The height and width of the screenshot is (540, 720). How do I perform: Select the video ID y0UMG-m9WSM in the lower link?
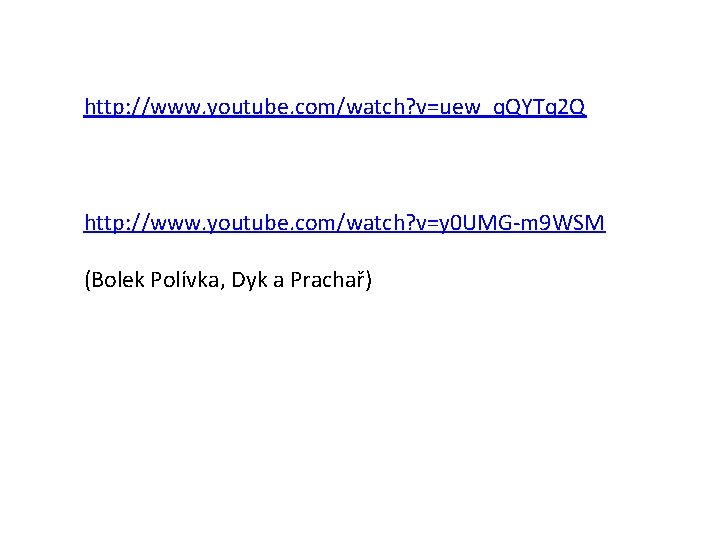coord(523,223)
